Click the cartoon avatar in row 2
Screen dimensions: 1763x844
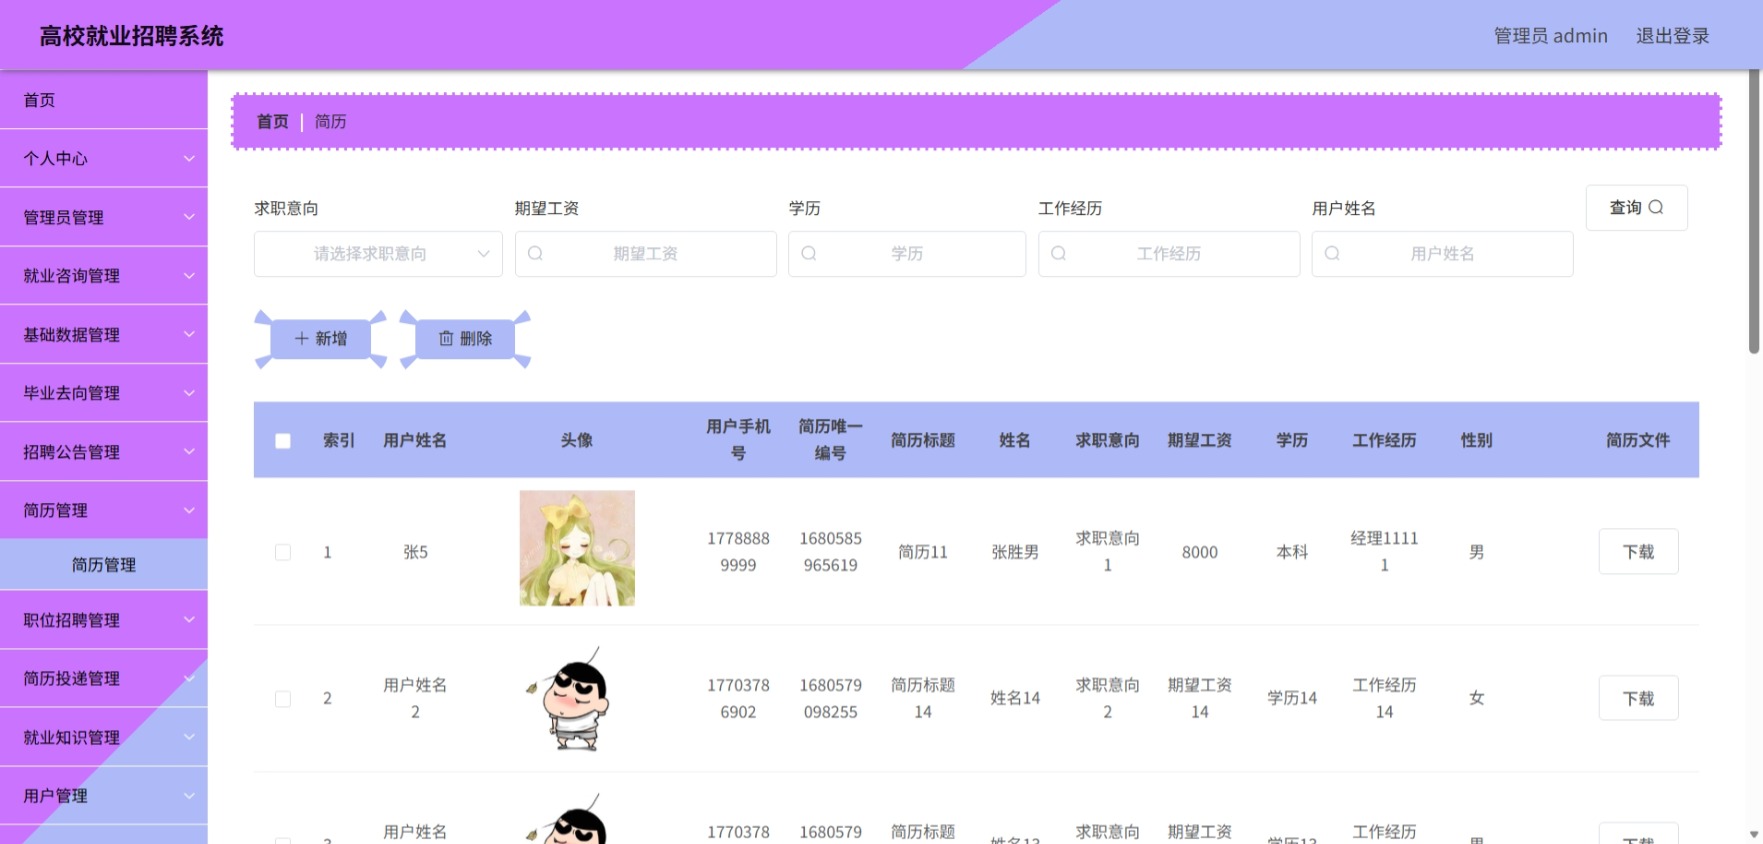point(577,698)
